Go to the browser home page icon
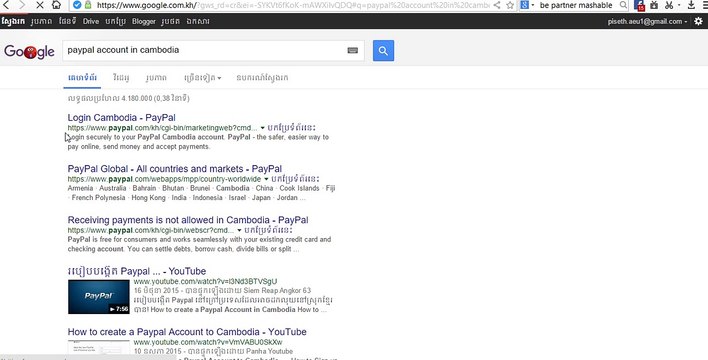 [56, 5]
